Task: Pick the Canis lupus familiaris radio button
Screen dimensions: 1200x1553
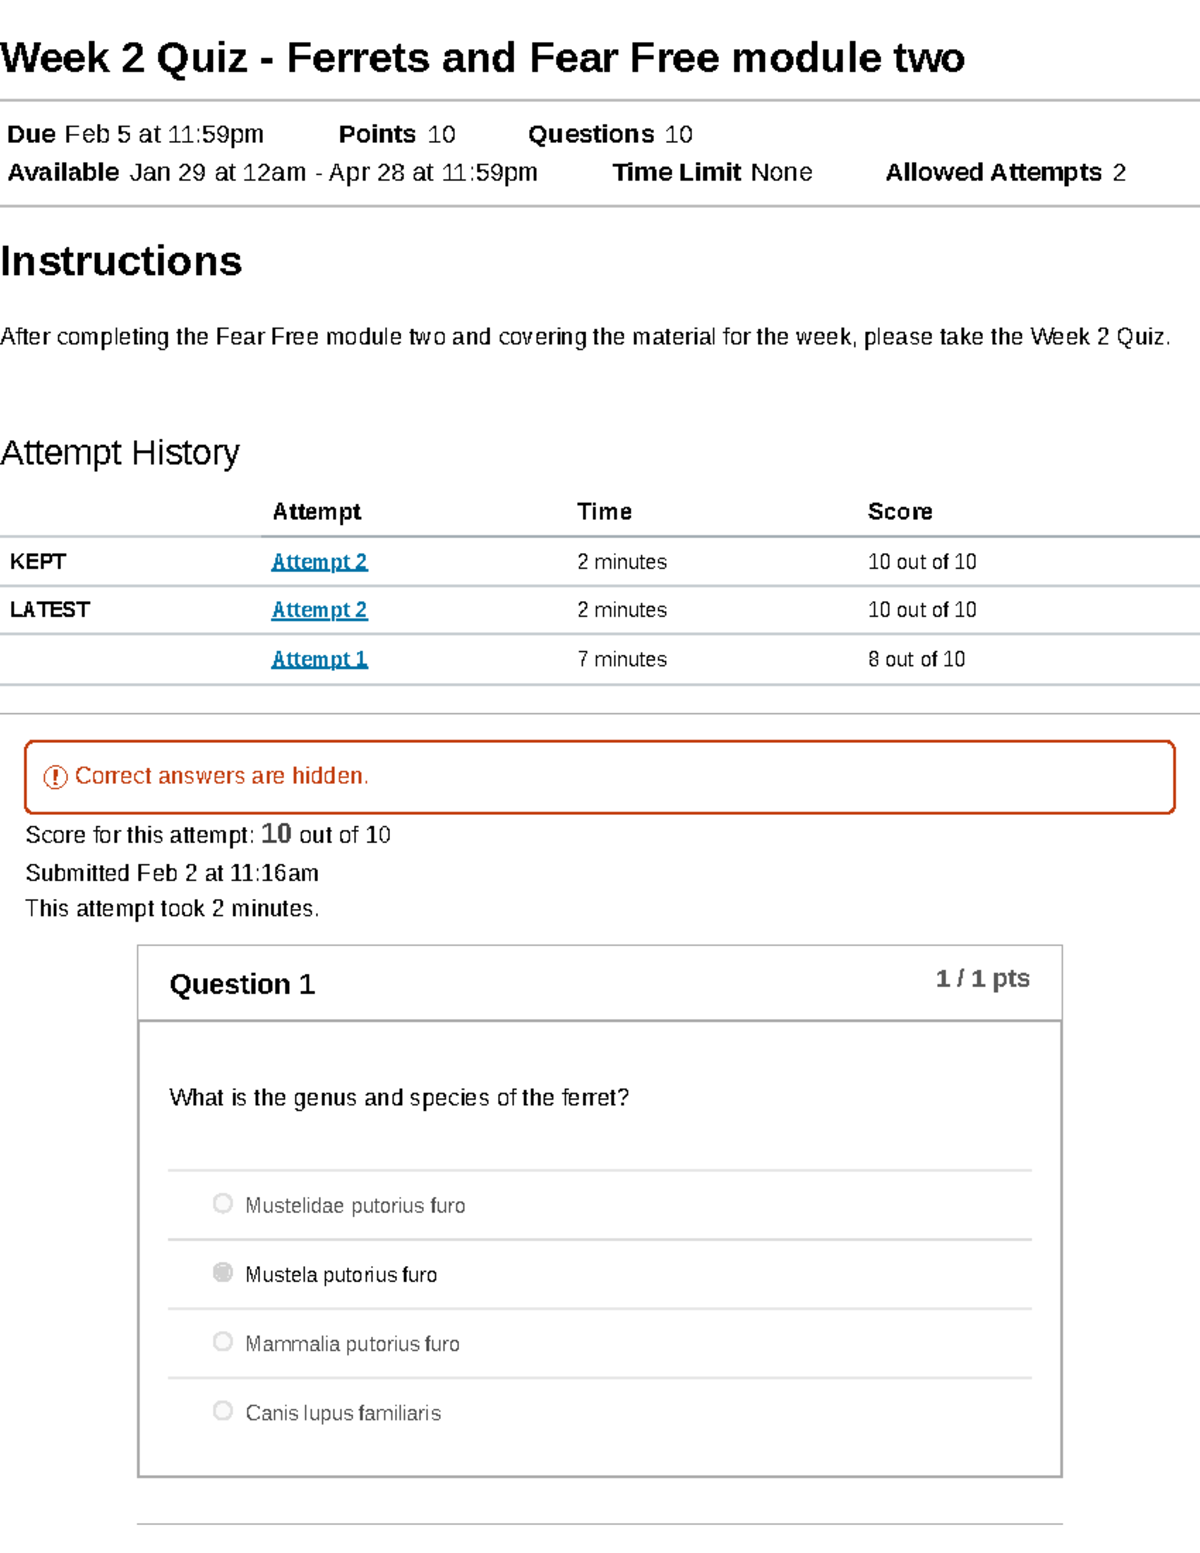Action: pos(223,1410)
